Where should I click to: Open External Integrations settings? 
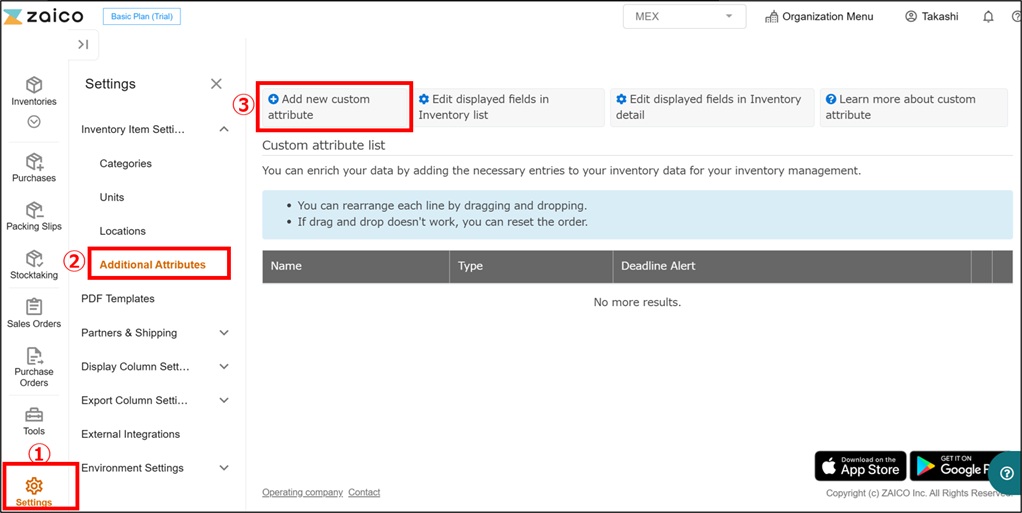[130, 434]
